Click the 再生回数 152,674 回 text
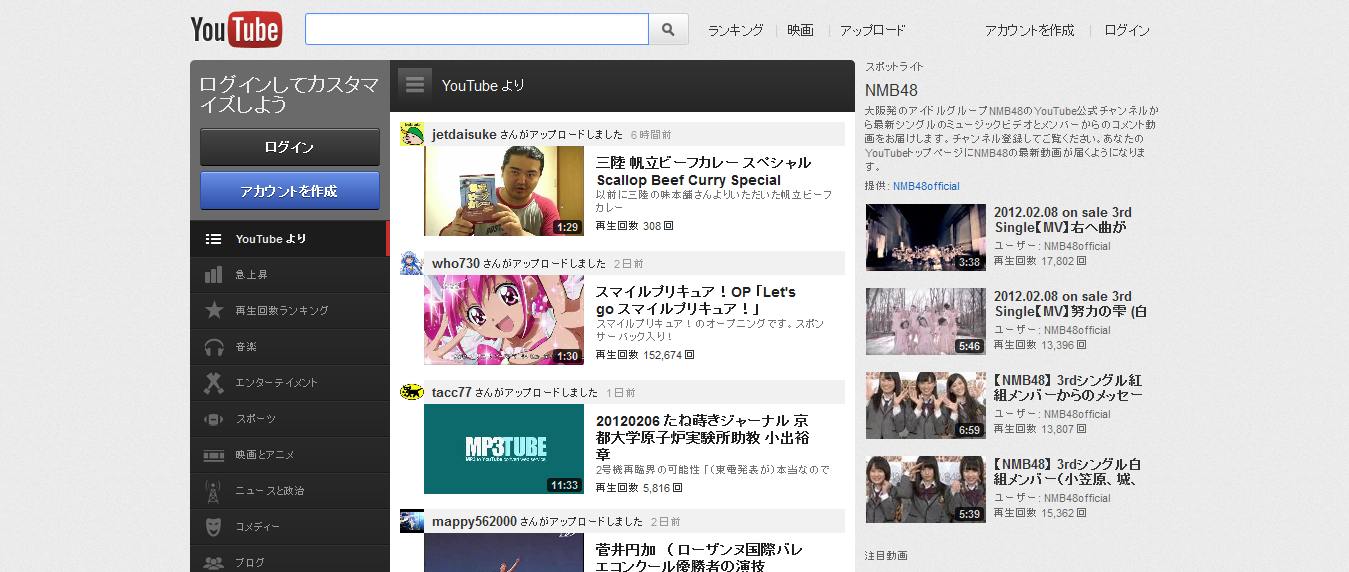This screenshot has width=1349, height=572. [x=645, y=355]
